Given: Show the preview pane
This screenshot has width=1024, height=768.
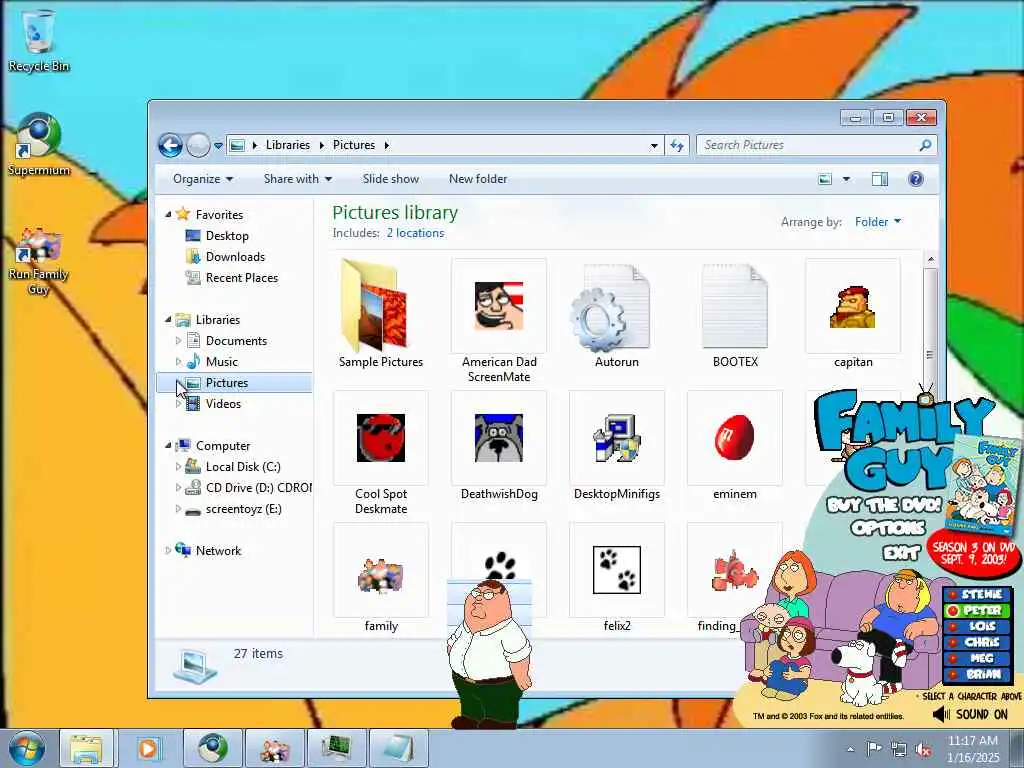Looking at the screenshot, I should click(x=880, y=179).
